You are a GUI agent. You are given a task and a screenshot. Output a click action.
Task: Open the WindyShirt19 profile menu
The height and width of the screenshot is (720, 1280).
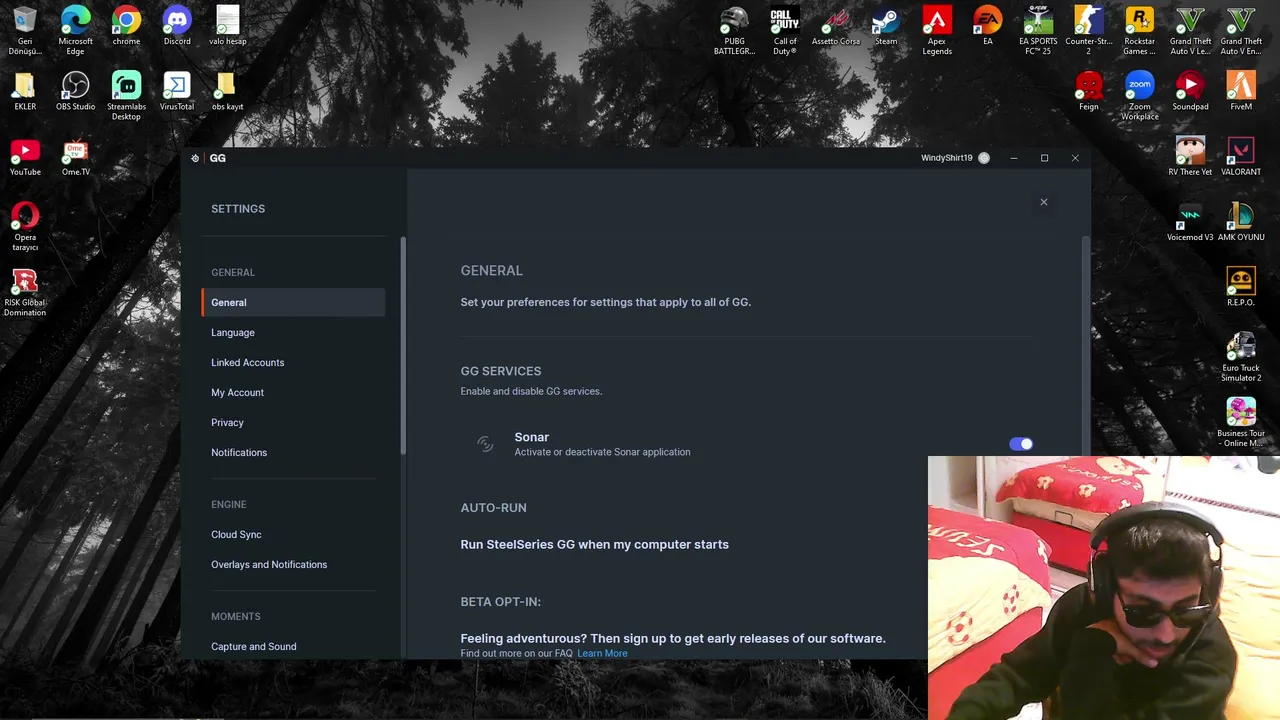point(955,158)
